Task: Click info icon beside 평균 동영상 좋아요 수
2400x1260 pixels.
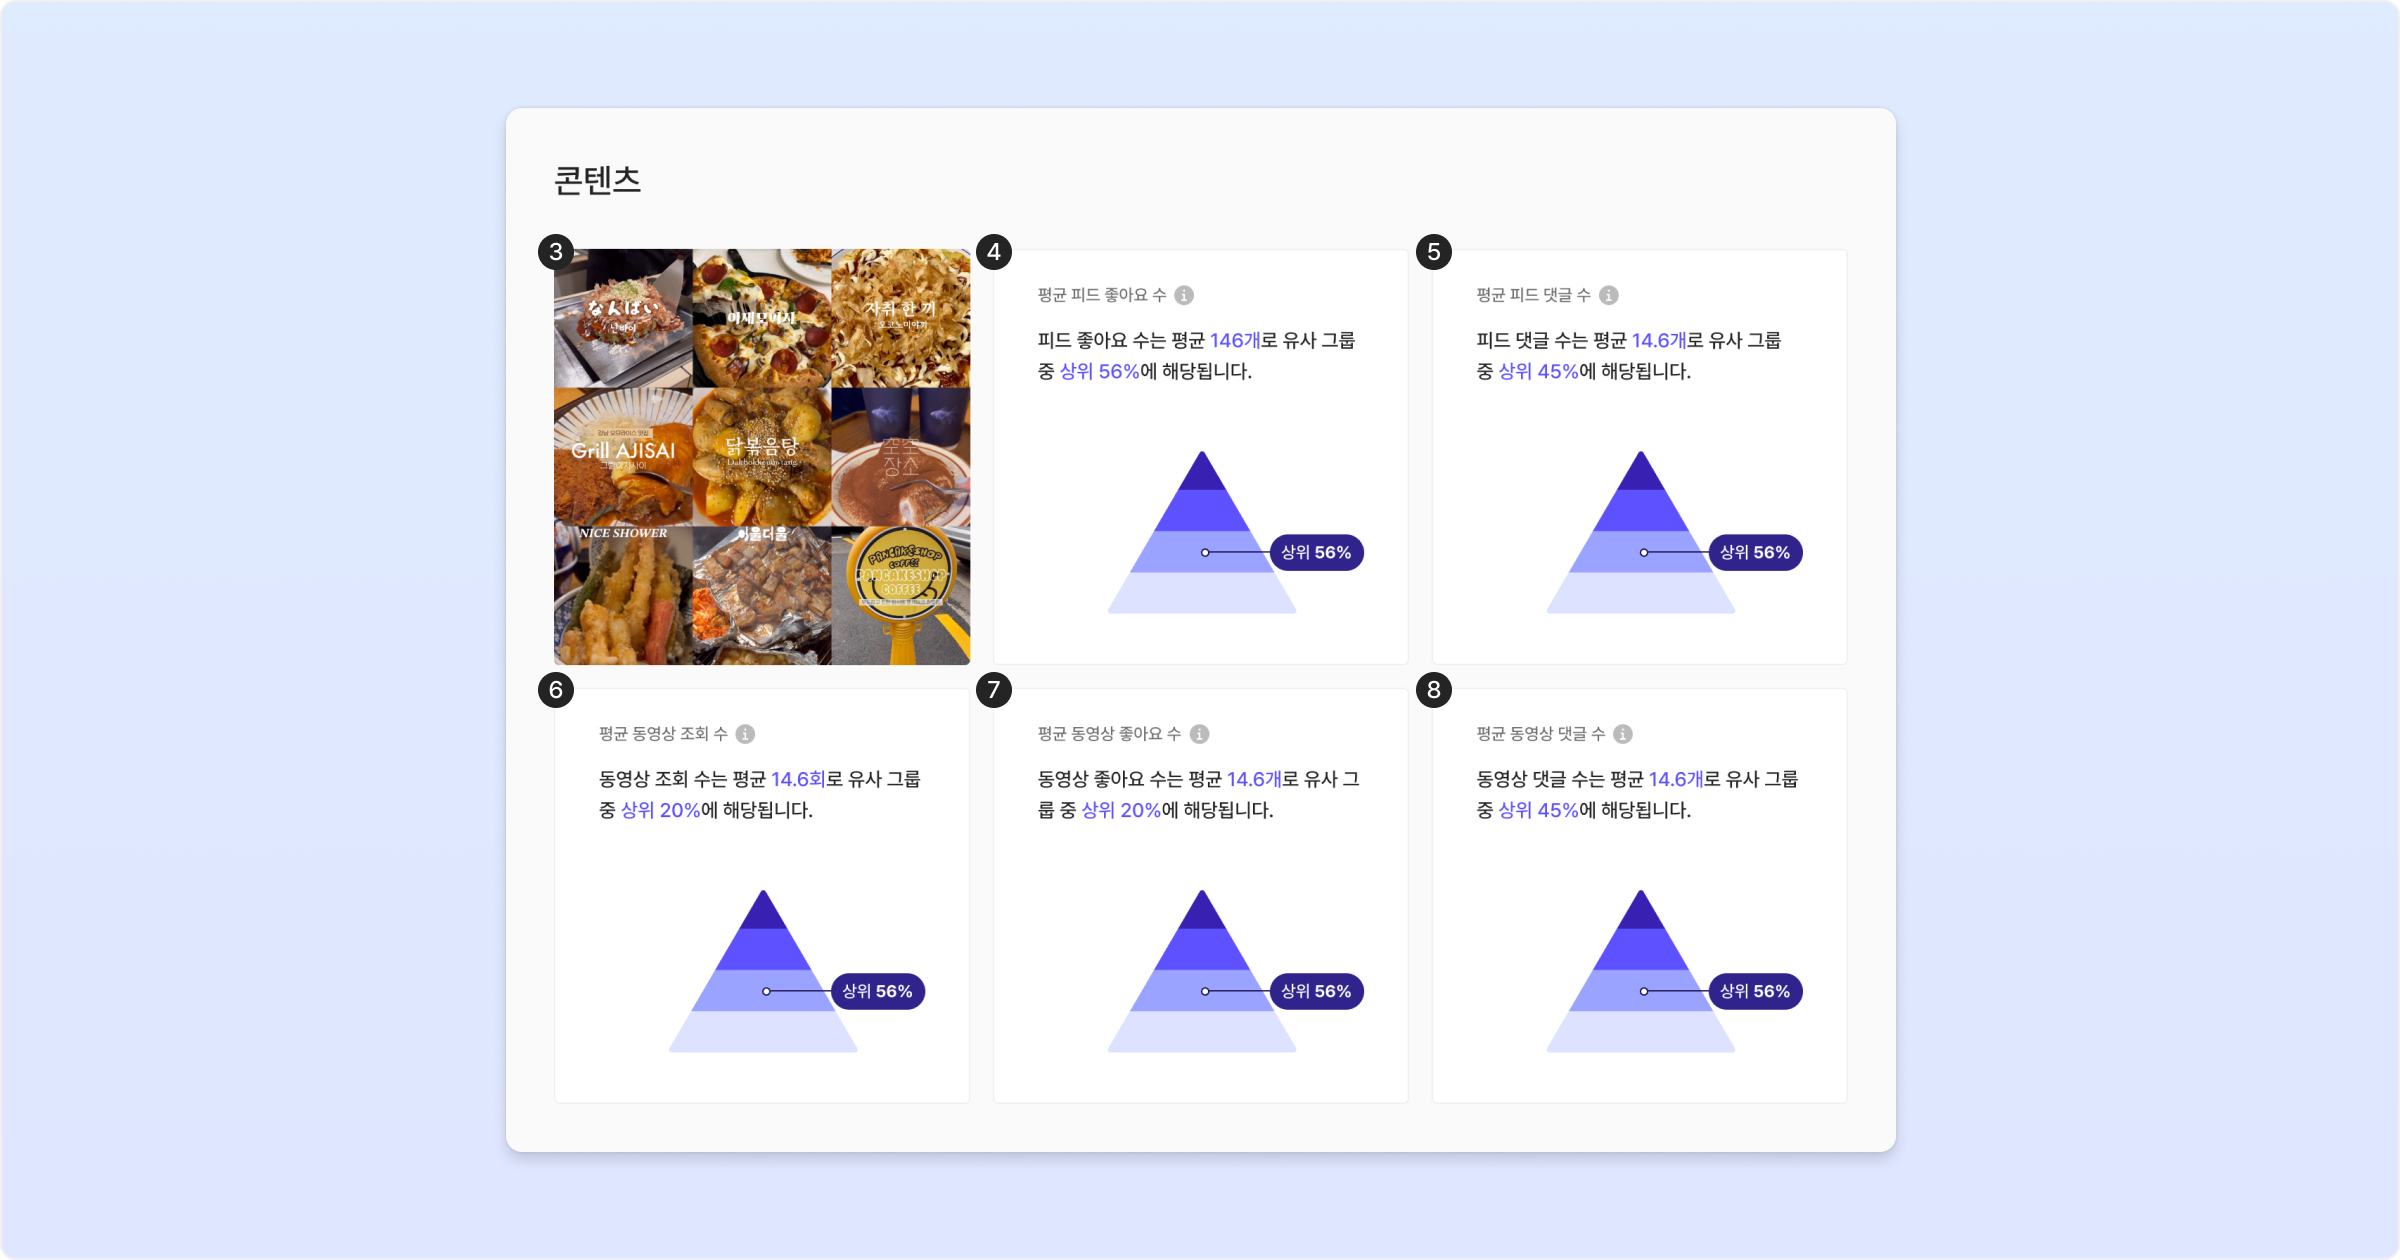Action: pyautogui.click(x=1200, y=734)
